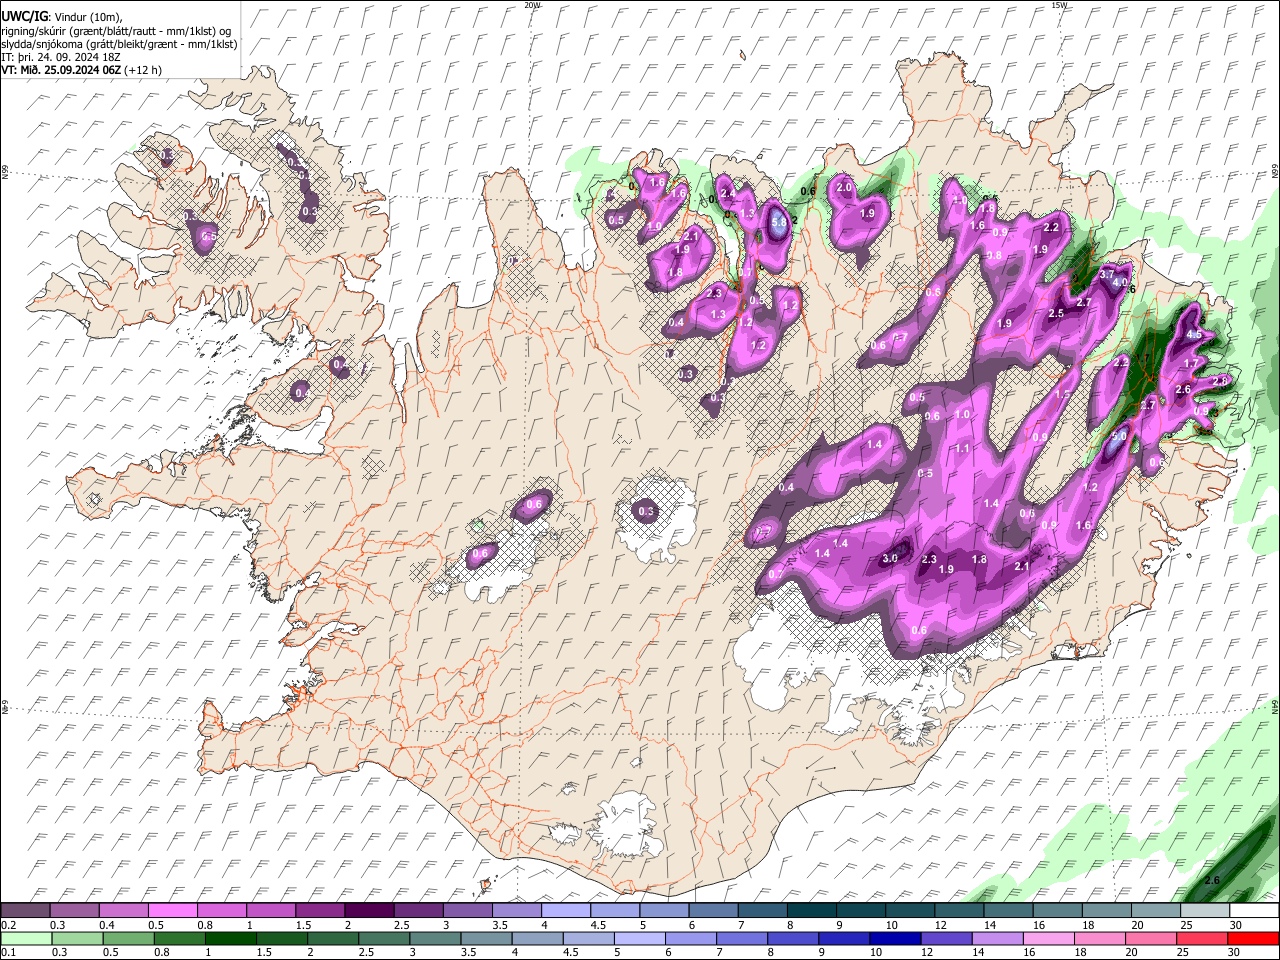Click the '2.8' value near the east coast
This screenshot has height=960, width=1280.
point(1220,381)
